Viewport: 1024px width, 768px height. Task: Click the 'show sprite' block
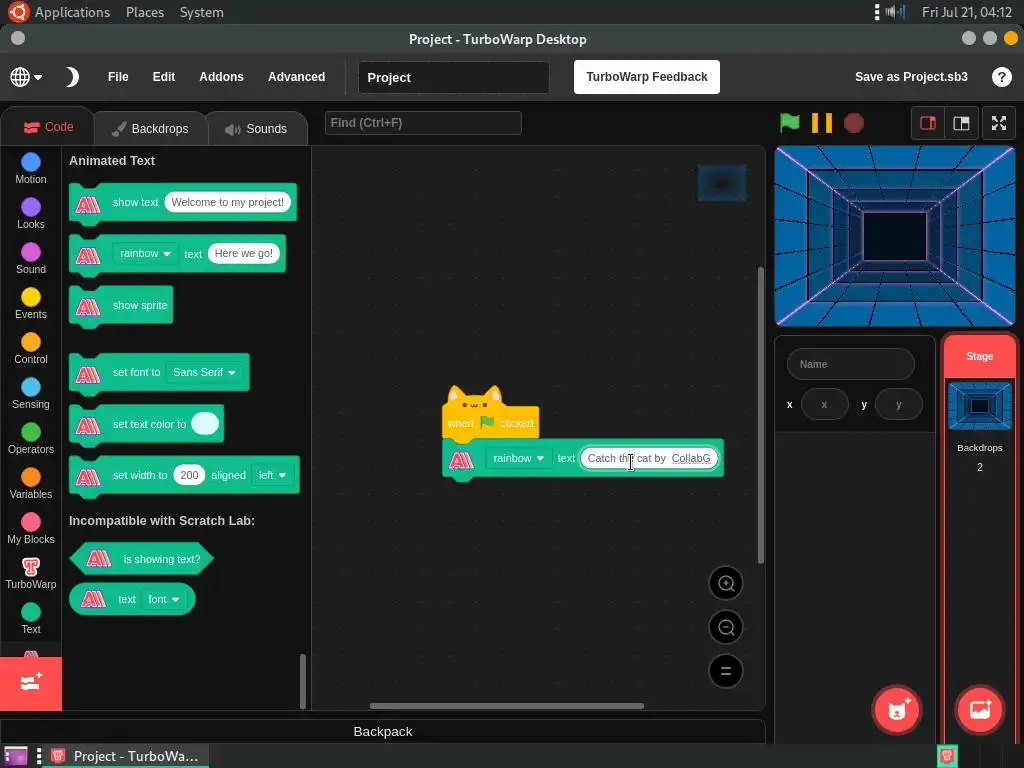(x=121, y=305)
